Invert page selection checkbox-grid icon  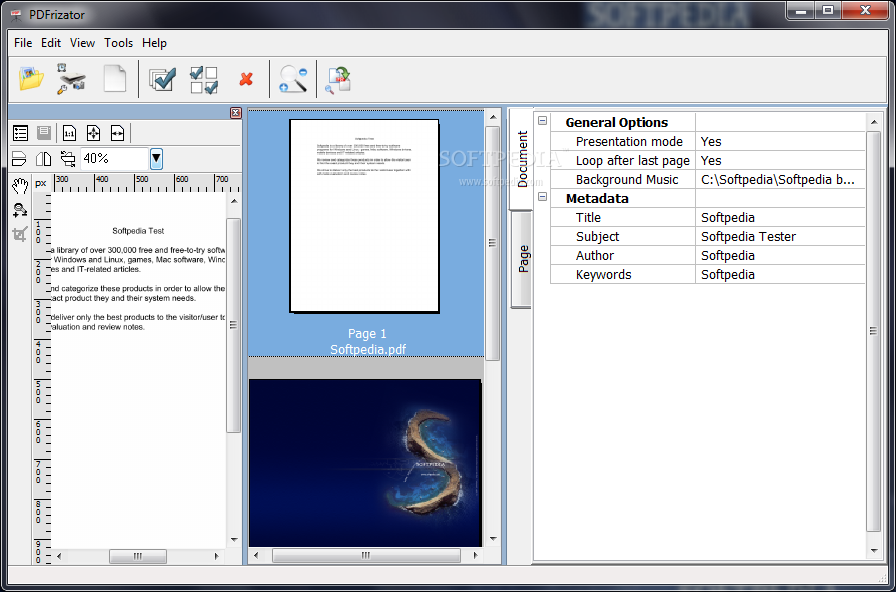coord(204,79)
